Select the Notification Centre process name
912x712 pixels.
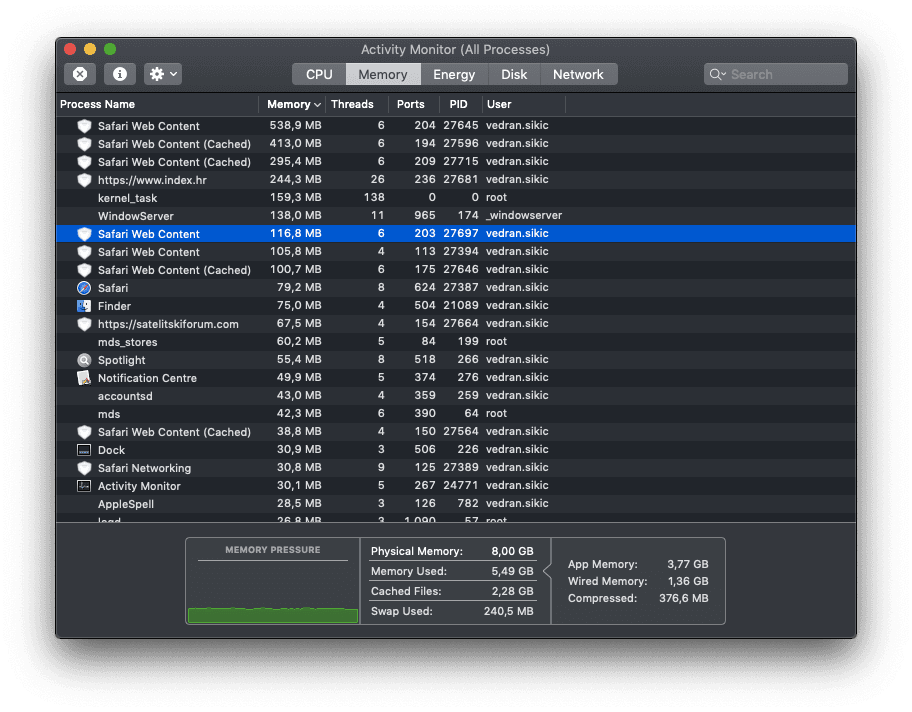coord(147,378)
